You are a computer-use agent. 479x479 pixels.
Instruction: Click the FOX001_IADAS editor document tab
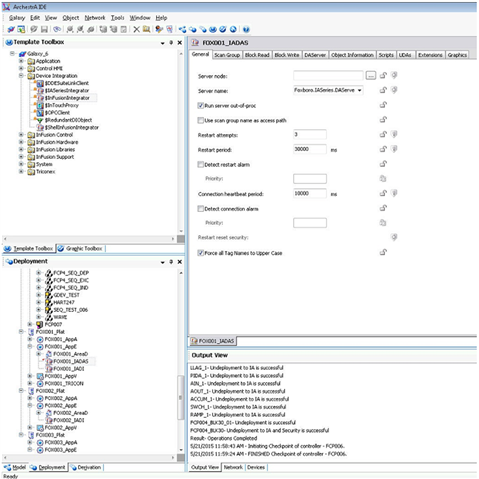pos(213,341)
